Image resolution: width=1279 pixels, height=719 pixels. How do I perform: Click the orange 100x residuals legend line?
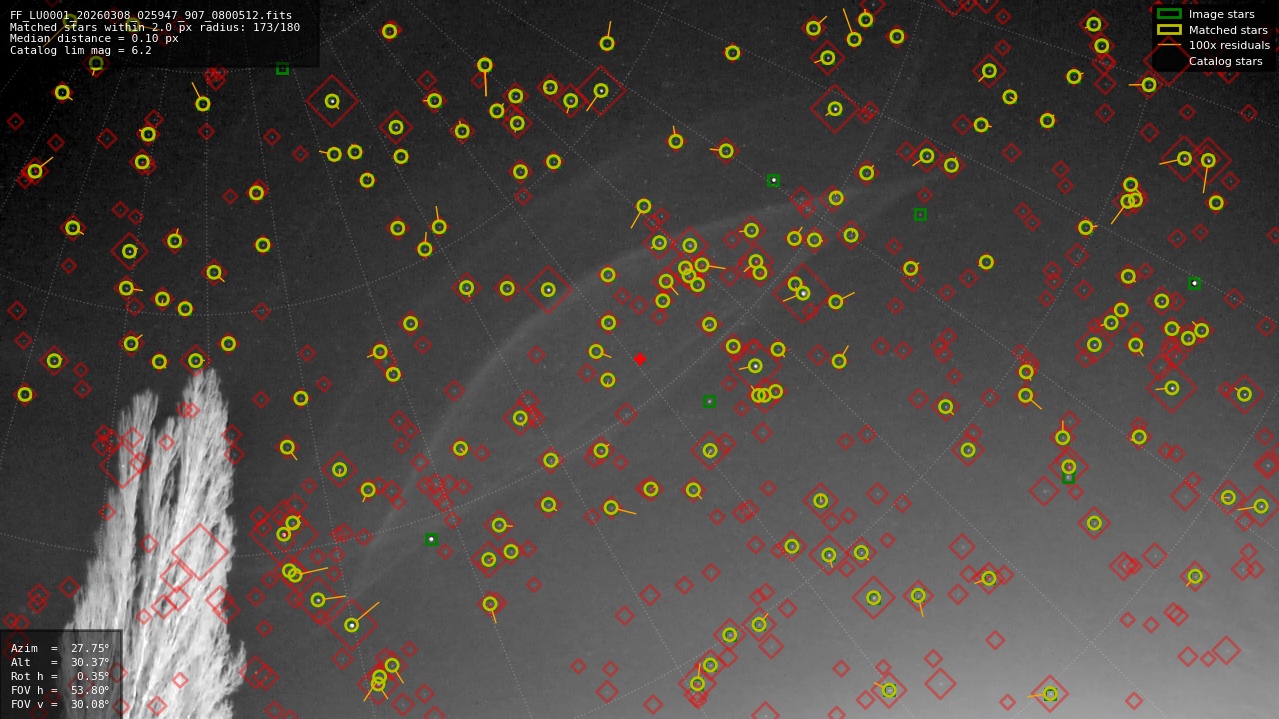(1169, 45)
